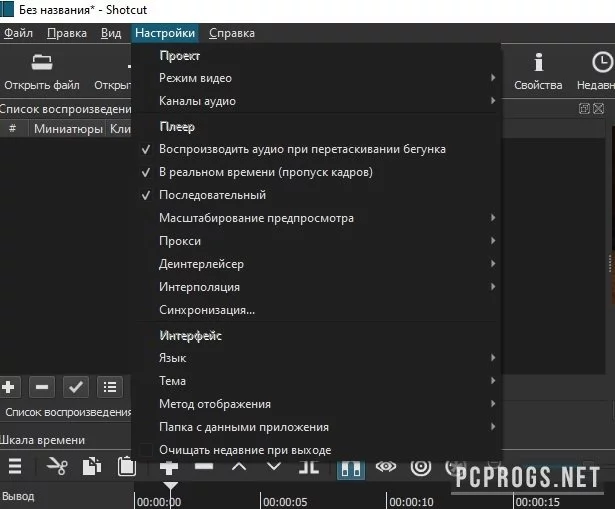Expand the Деинтерлейсер submenu
The width and height of the screenshot is (615, 509).
pos(317,264)
